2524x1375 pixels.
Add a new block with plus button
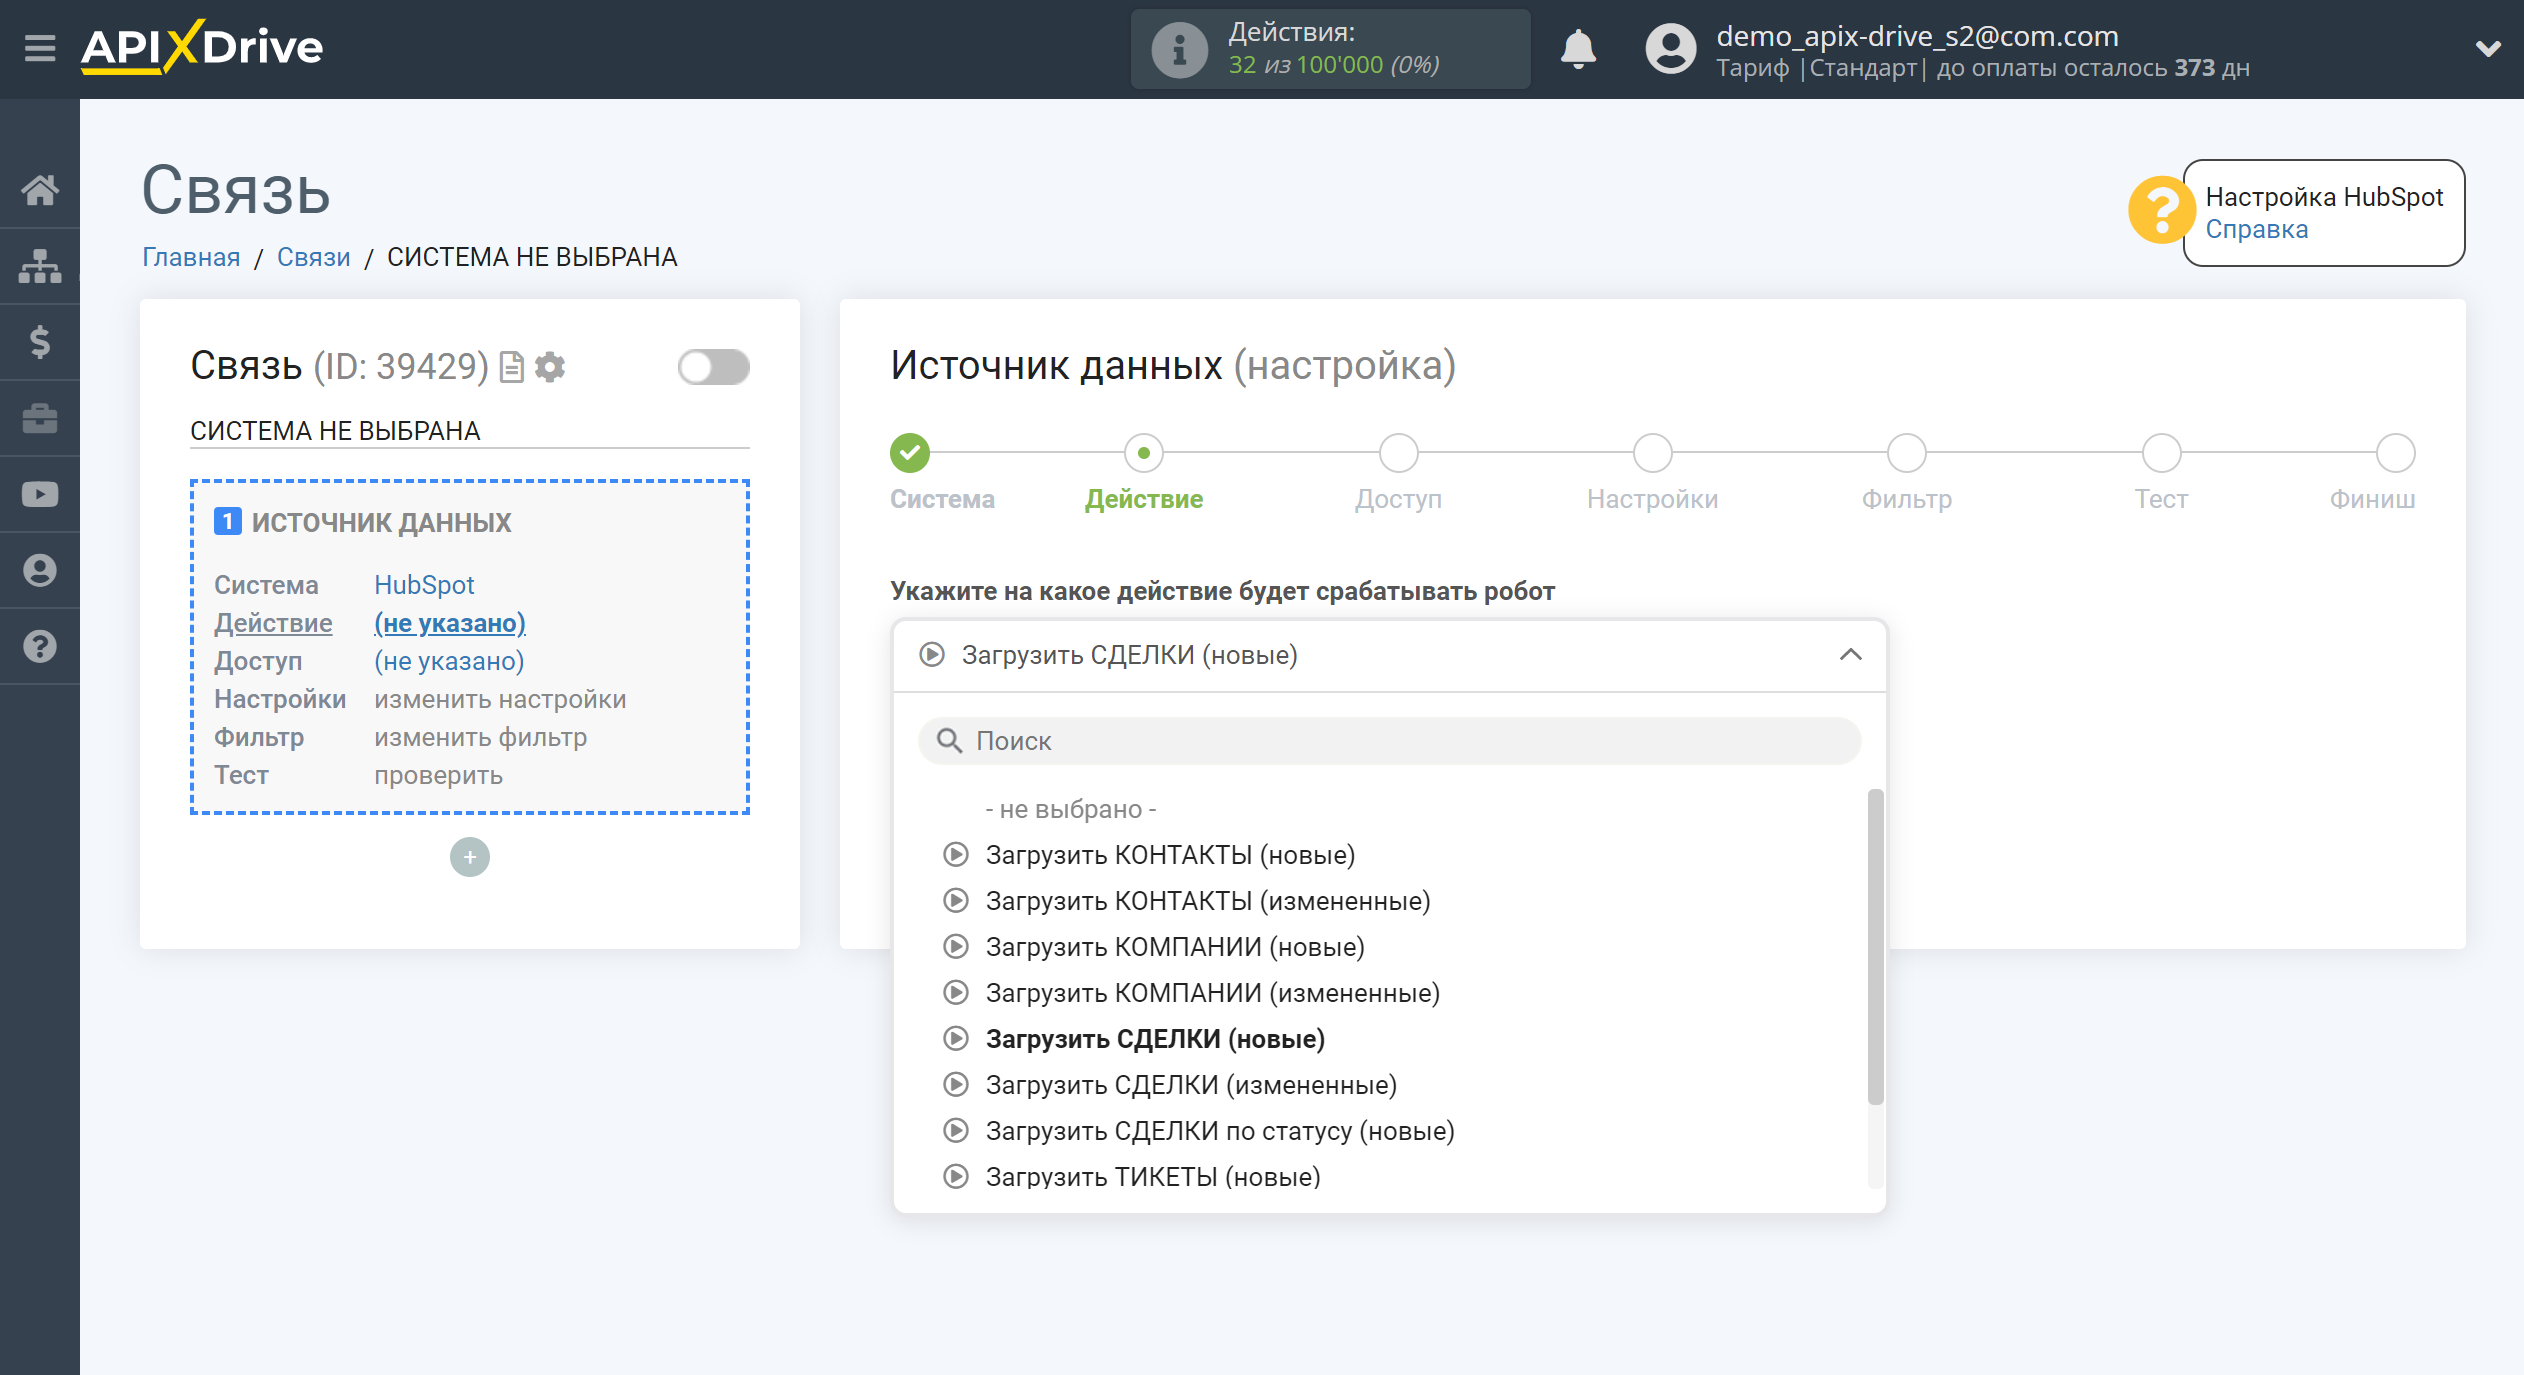point(469,857)
